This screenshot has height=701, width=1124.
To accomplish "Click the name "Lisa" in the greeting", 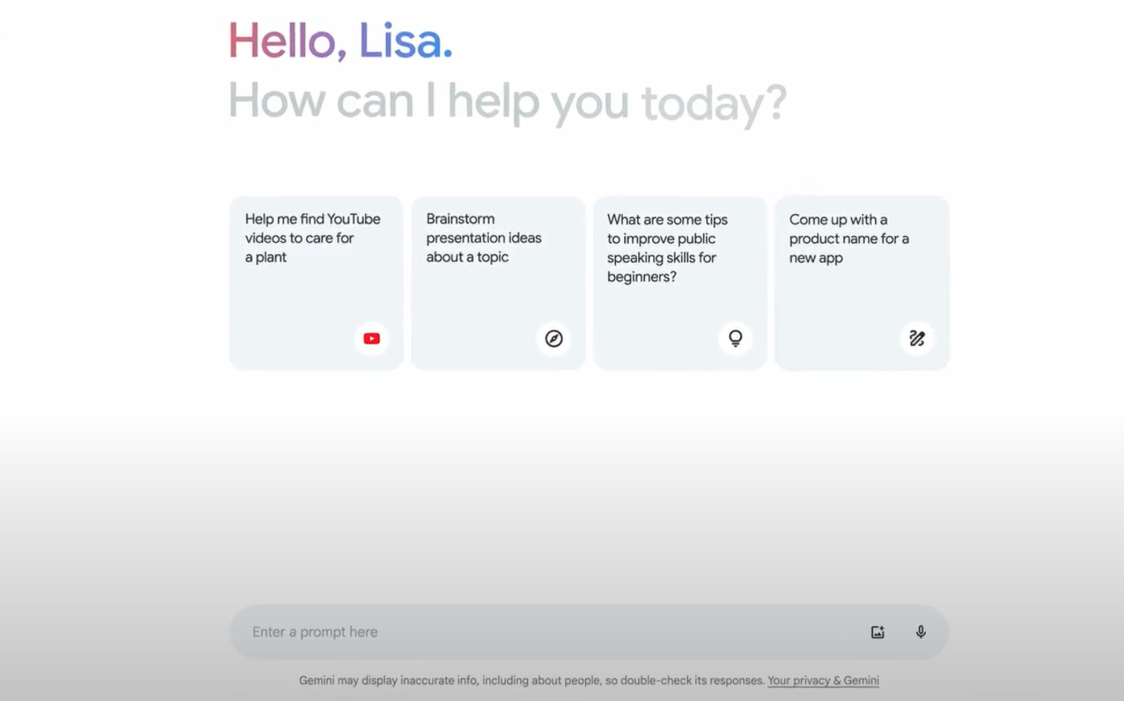I will click(x=404, y=42).
